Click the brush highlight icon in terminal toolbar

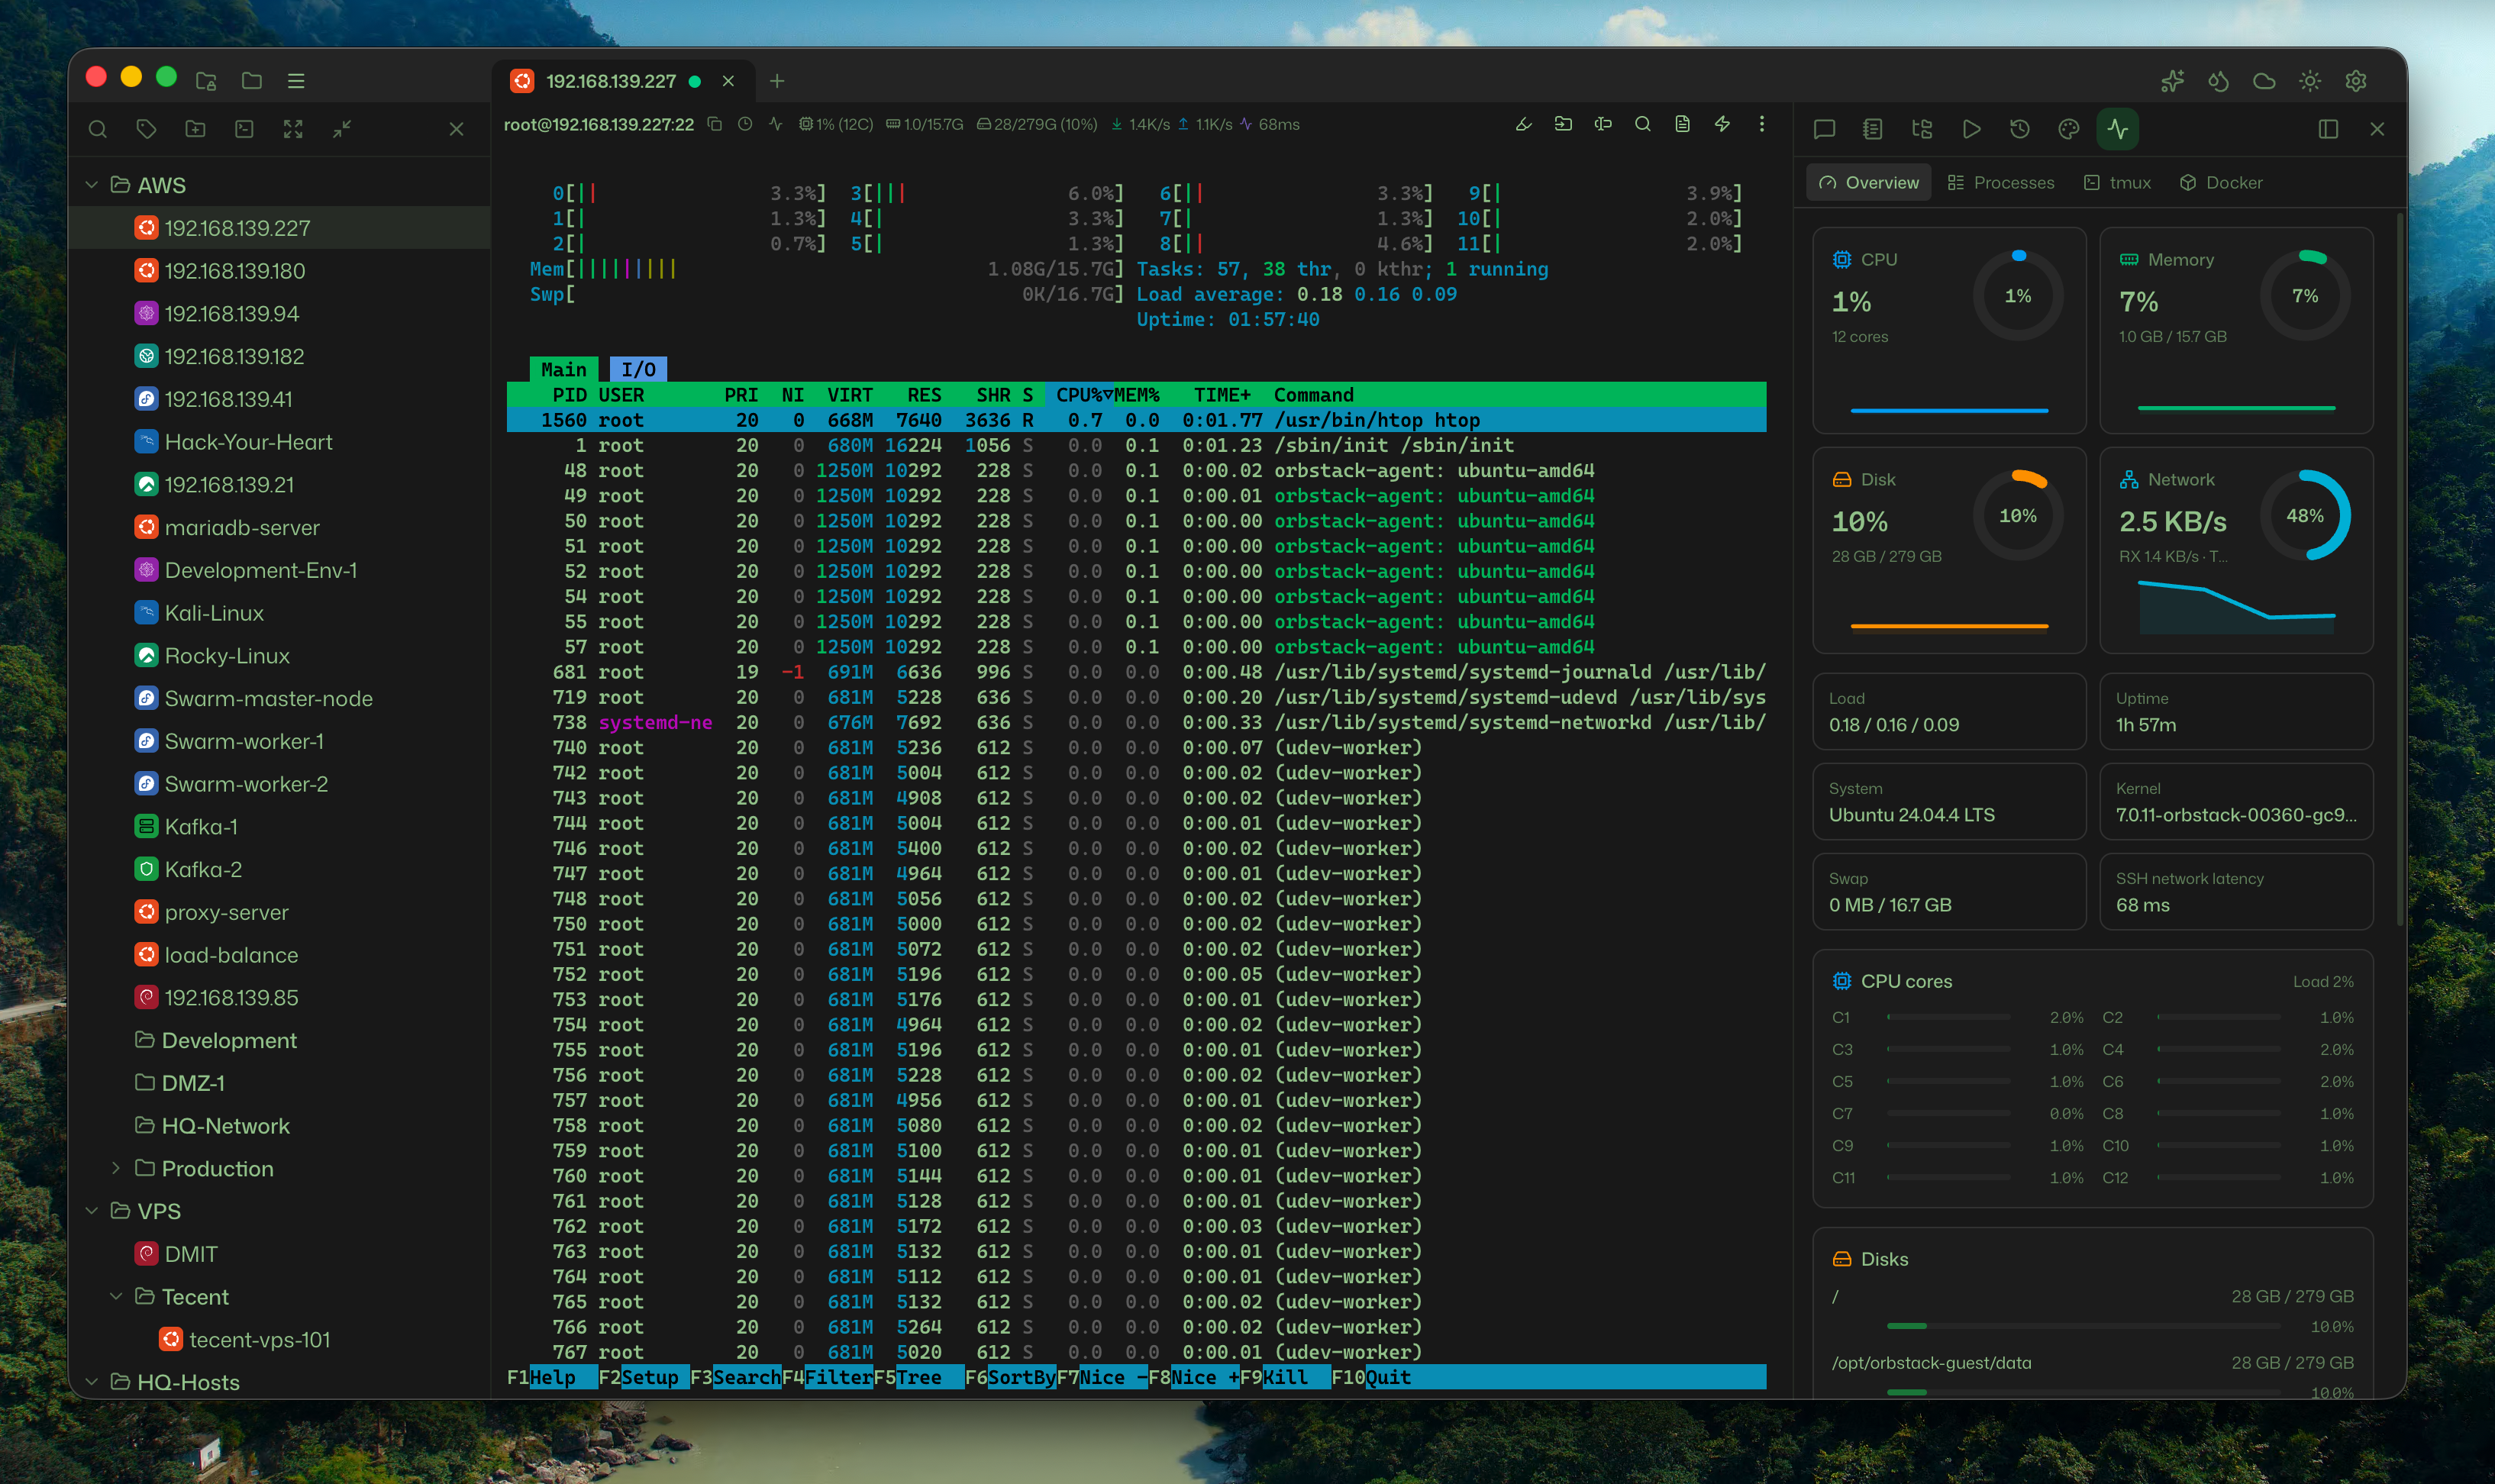1524,124
